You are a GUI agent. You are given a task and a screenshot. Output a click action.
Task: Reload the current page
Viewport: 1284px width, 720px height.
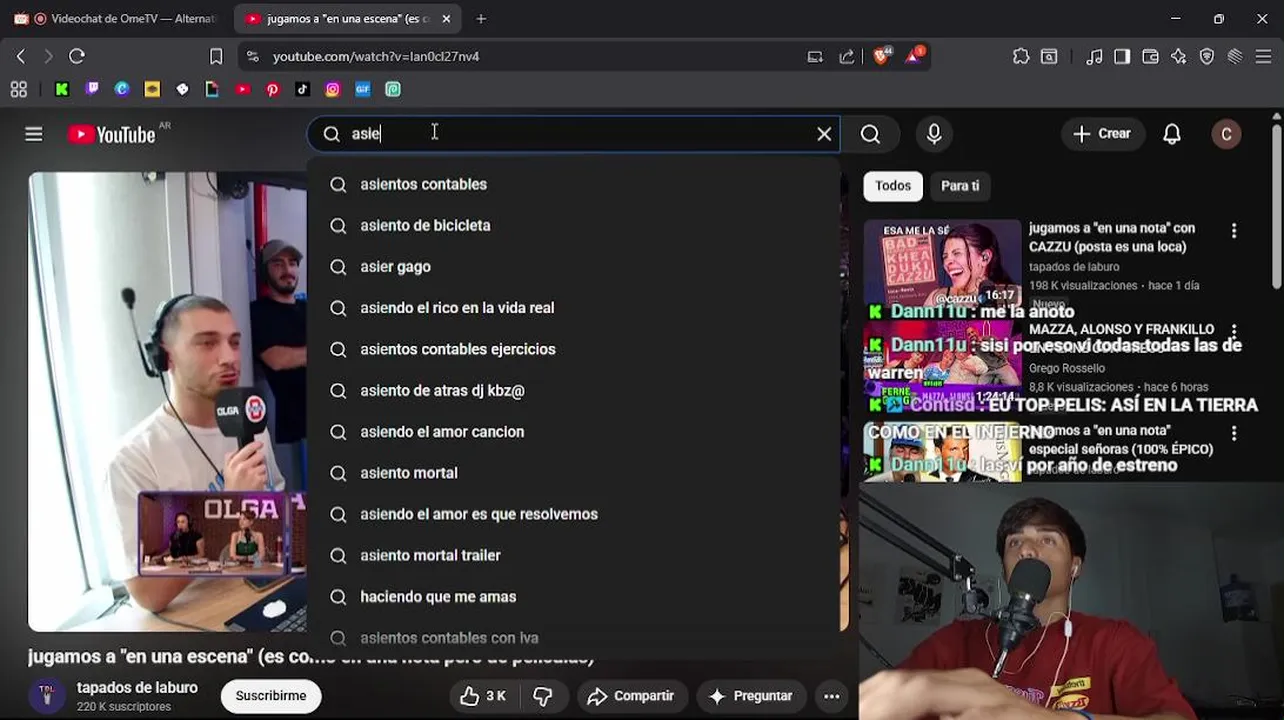coord(77,57)
